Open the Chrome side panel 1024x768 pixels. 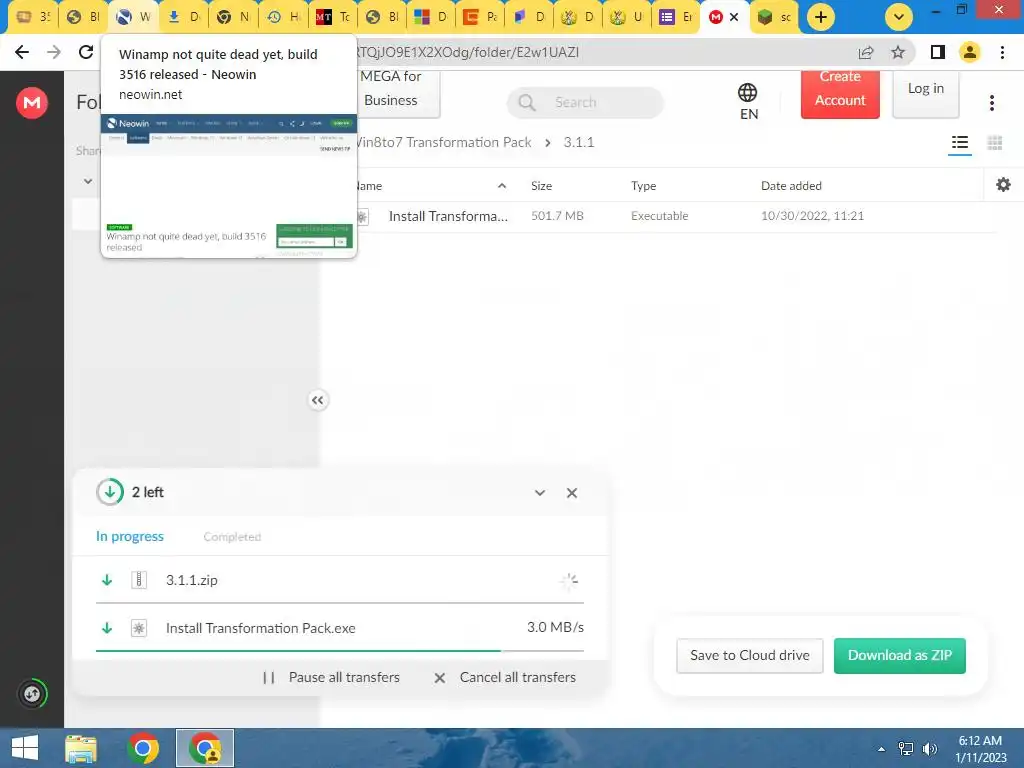tap(937, 52)
